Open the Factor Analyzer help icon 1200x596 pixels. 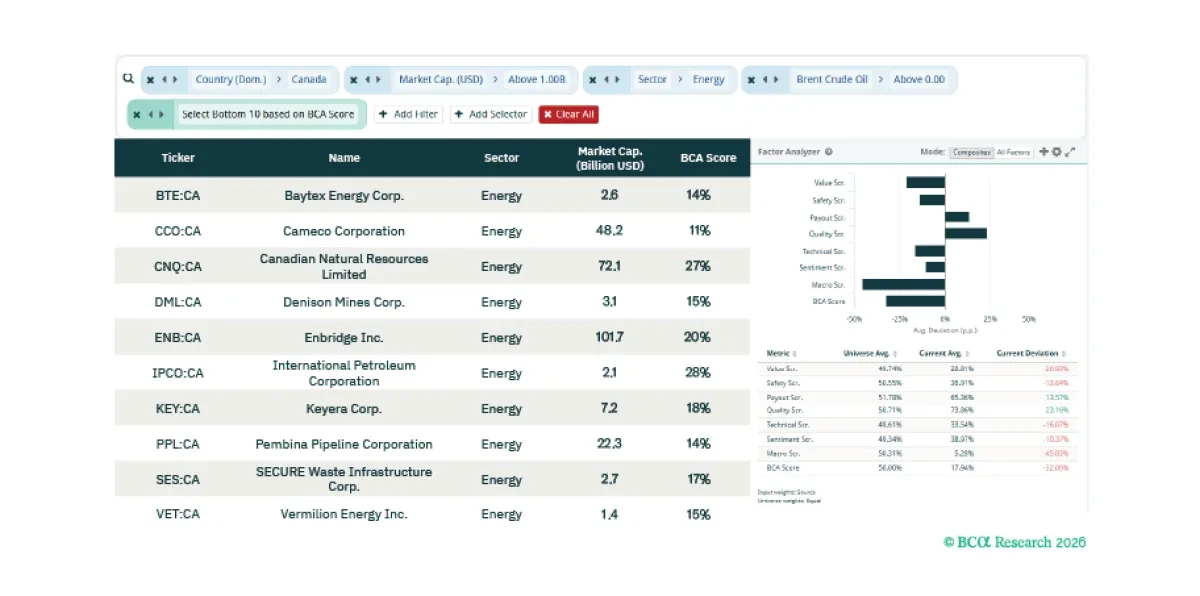pos(829,152)
